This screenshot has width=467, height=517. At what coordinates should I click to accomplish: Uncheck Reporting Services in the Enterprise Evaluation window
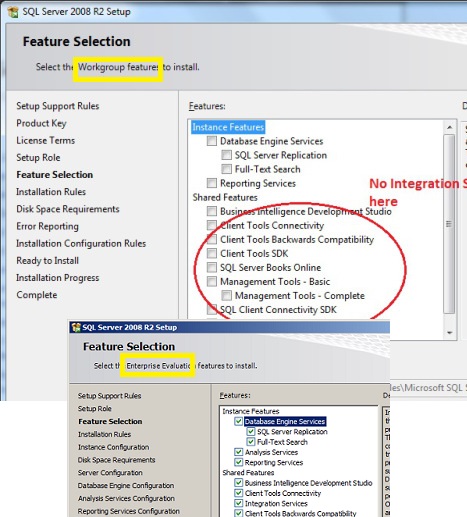pyautogui.click(x=238, y=462)
